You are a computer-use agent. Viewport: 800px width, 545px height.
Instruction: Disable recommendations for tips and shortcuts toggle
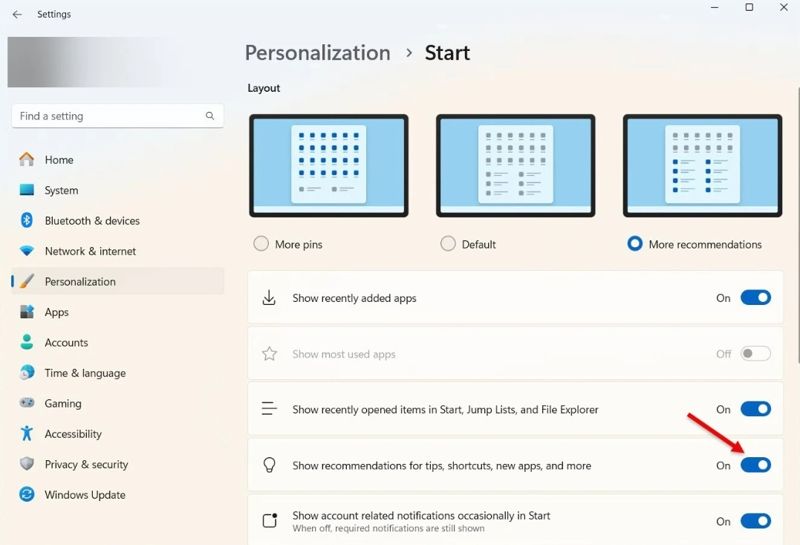click(x=755, y=465)
